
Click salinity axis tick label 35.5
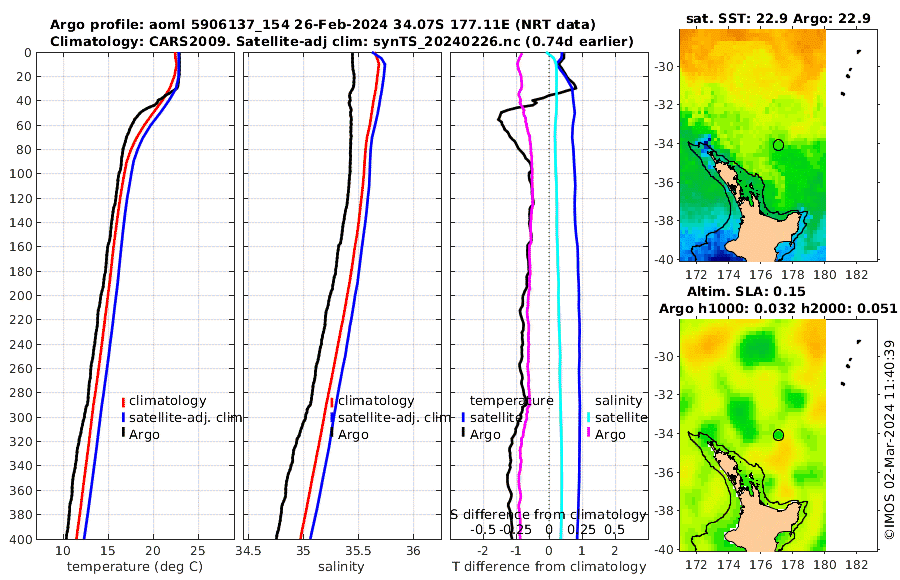point(358,551)
